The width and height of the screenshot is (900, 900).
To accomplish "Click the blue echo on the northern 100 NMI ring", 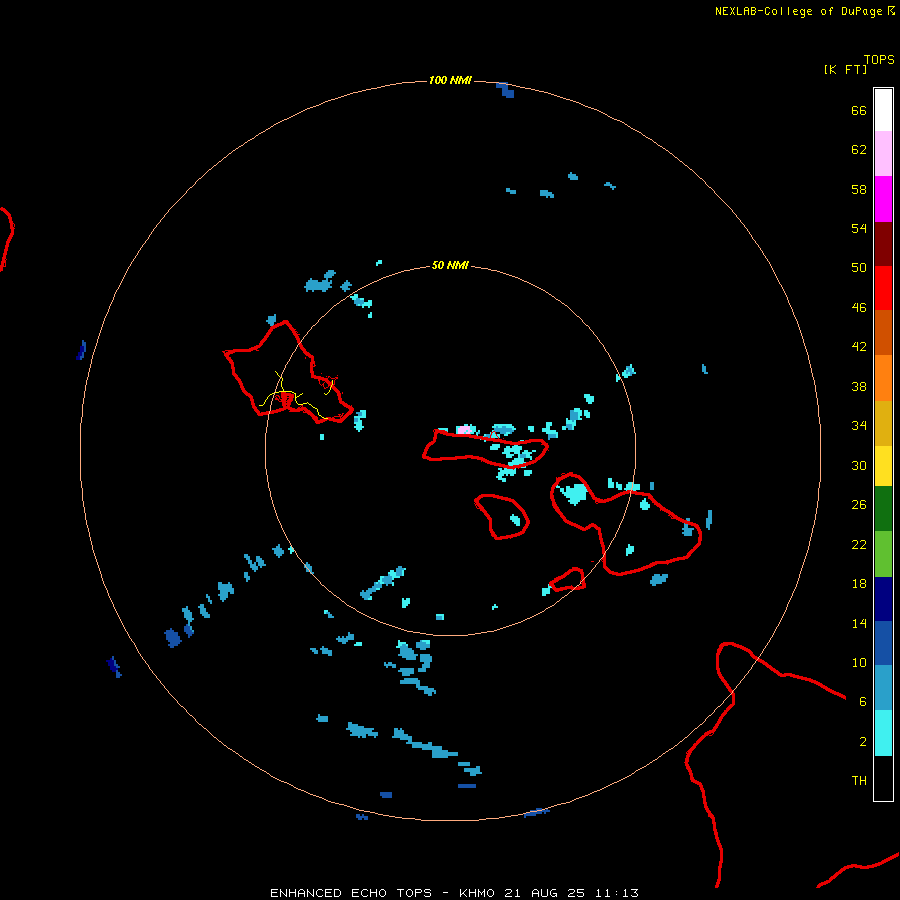I will coord(506,90).
